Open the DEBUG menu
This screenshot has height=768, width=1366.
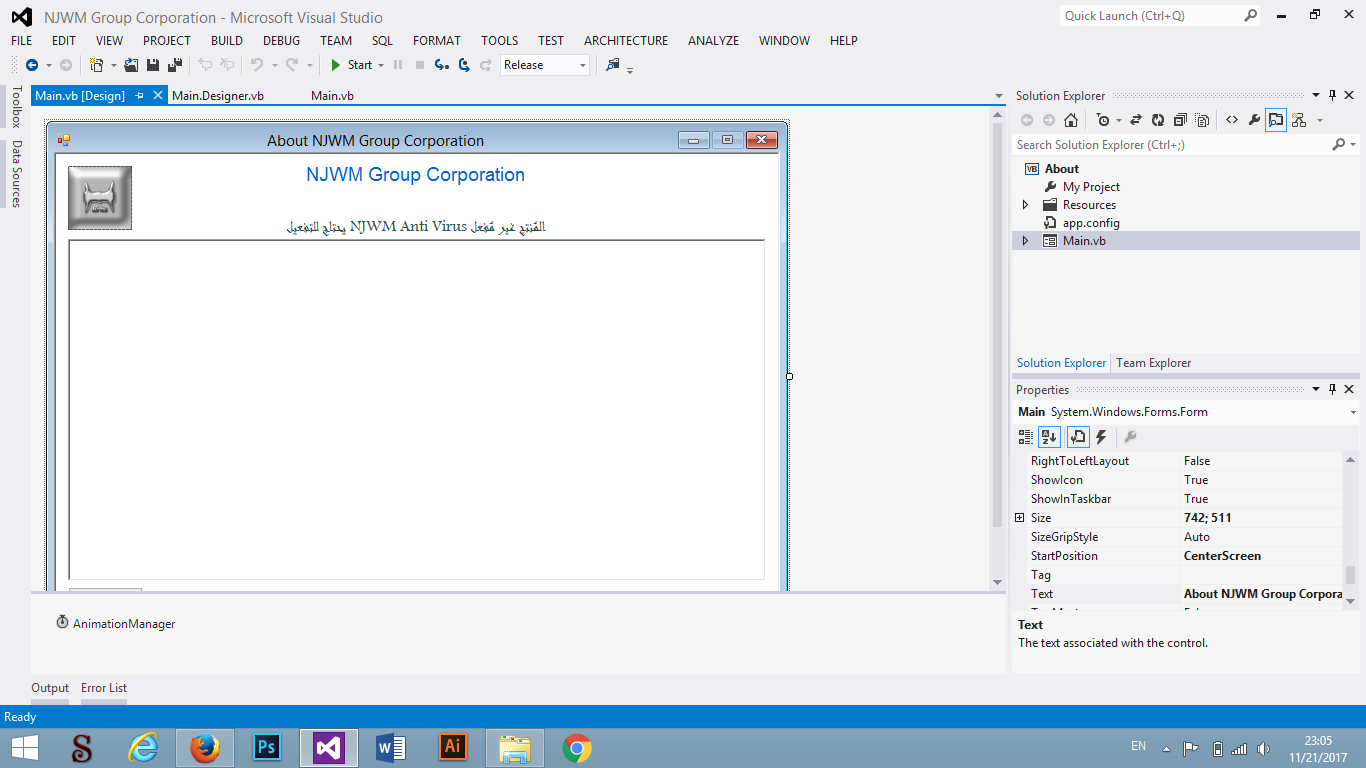coord(281,41)
